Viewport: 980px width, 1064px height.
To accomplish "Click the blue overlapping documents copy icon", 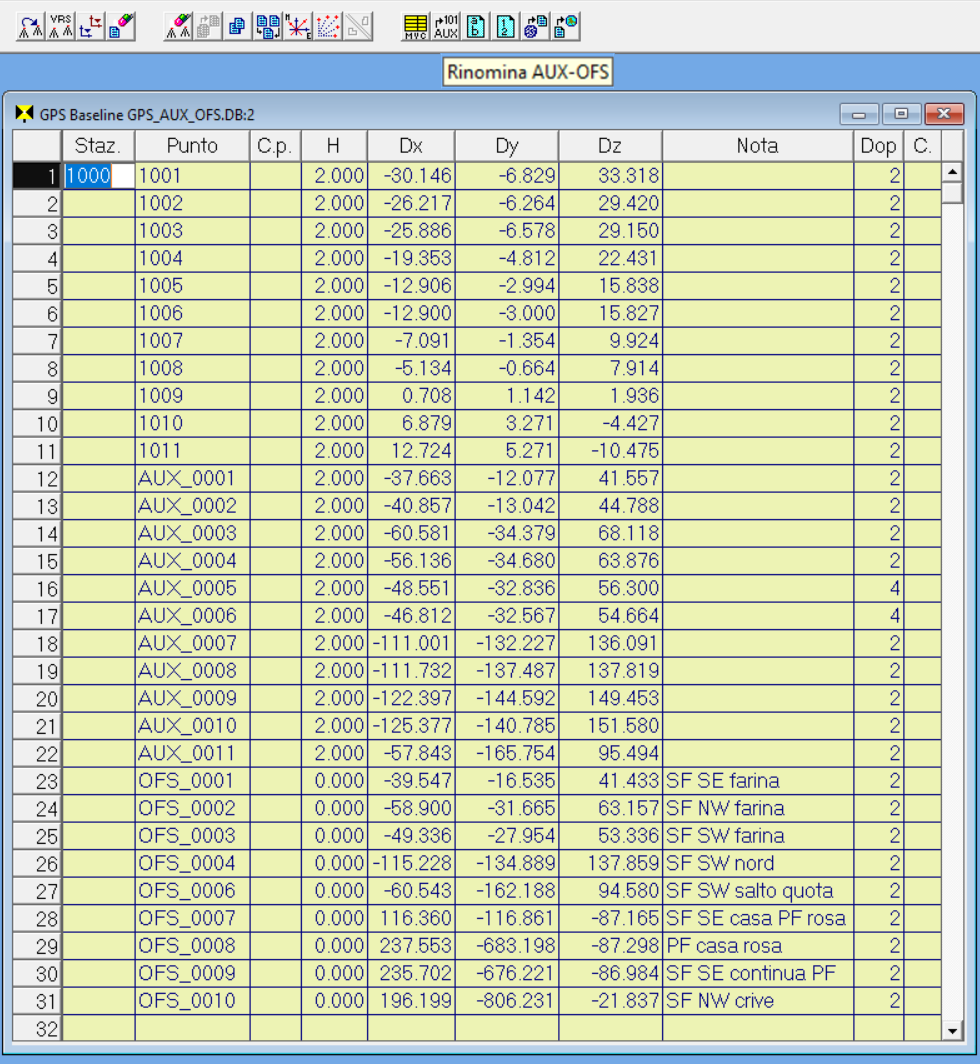I will tap(238, 26).
